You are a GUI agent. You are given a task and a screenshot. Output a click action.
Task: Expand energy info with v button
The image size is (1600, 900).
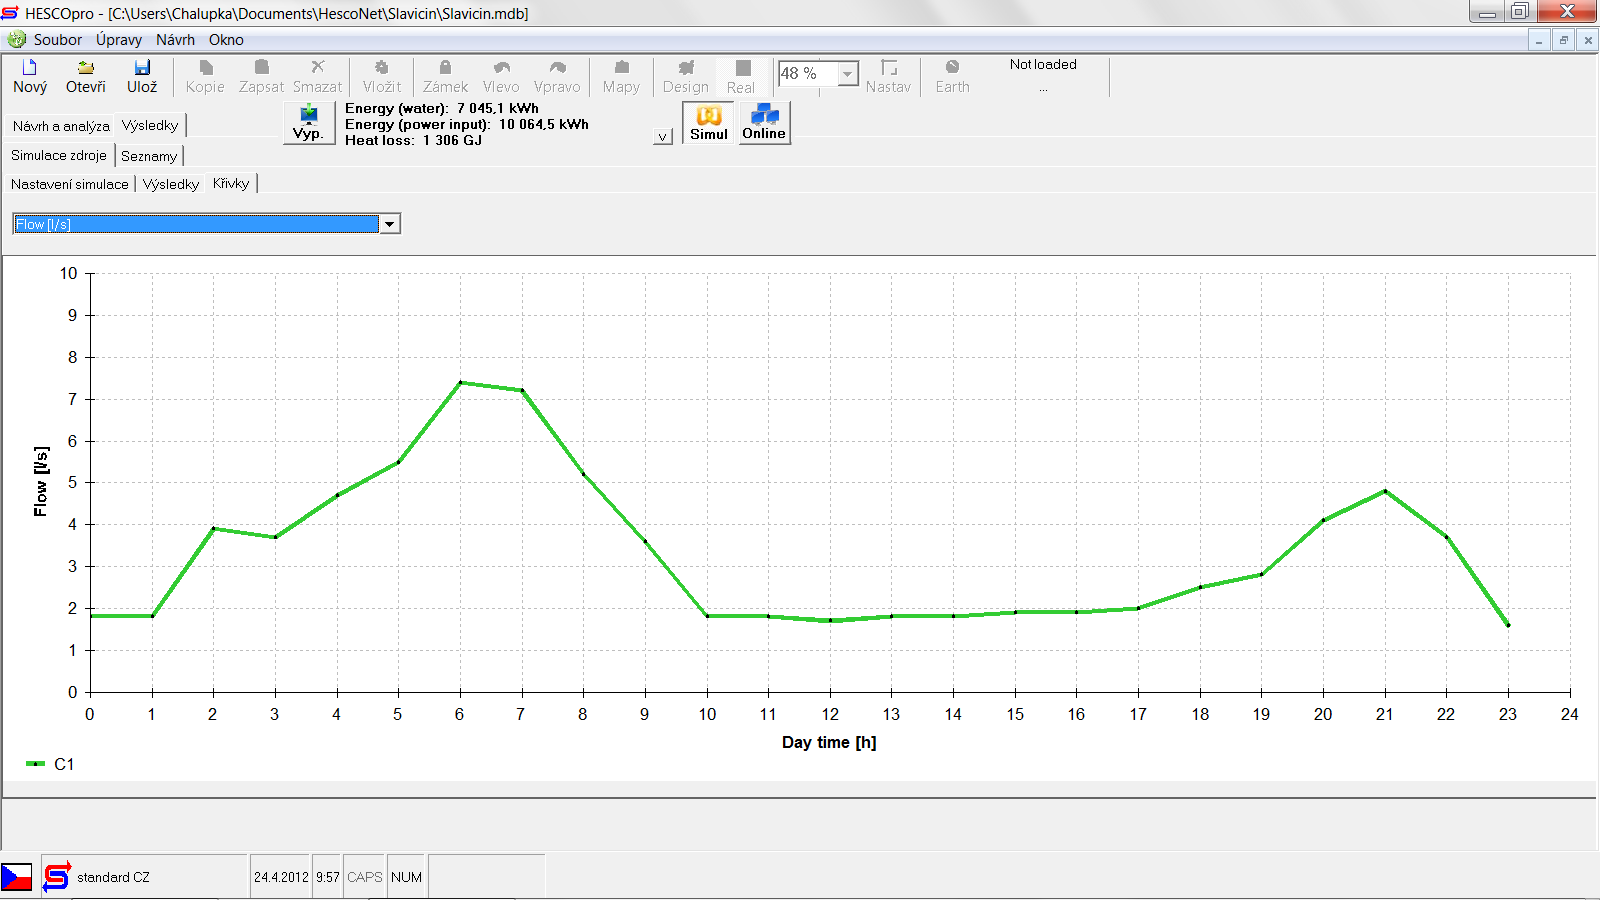pos(662,137)
